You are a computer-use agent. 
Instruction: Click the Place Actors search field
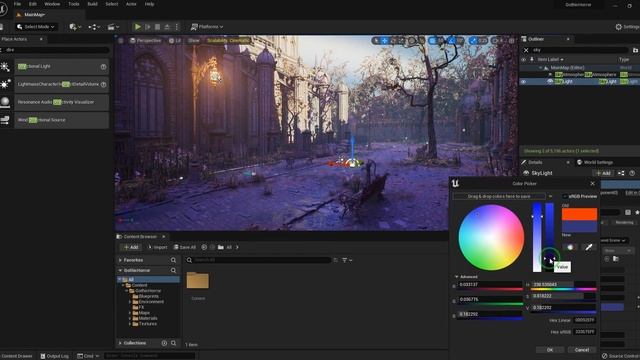pyautogui.click(x=56, y=50)
